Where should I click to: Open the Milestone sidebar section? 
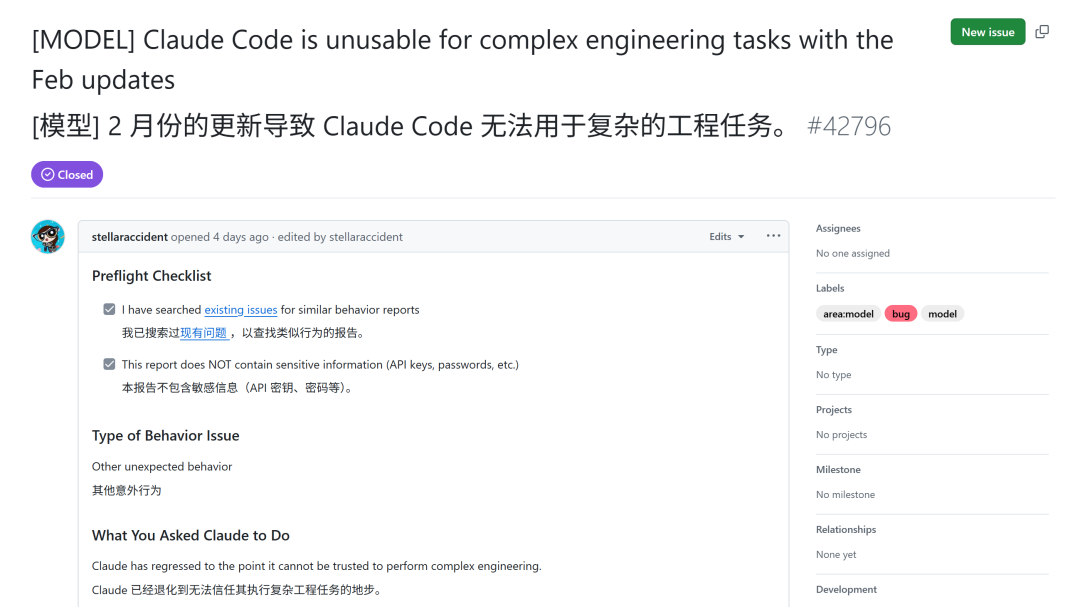click(838, 470)
